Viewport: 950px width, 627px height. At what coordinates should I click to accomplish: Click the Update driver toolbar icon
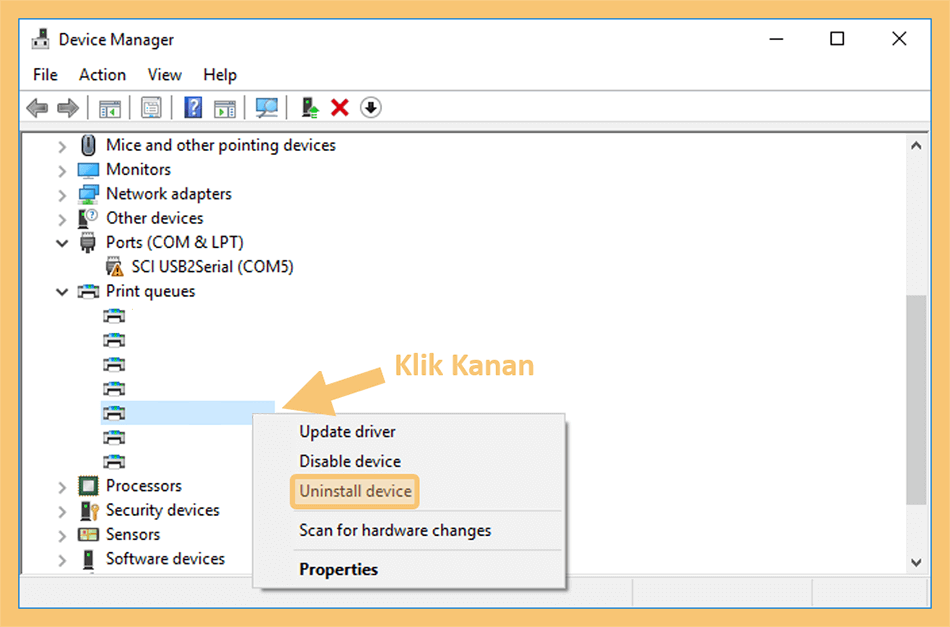pyautogui.click(x=310, y=108)
